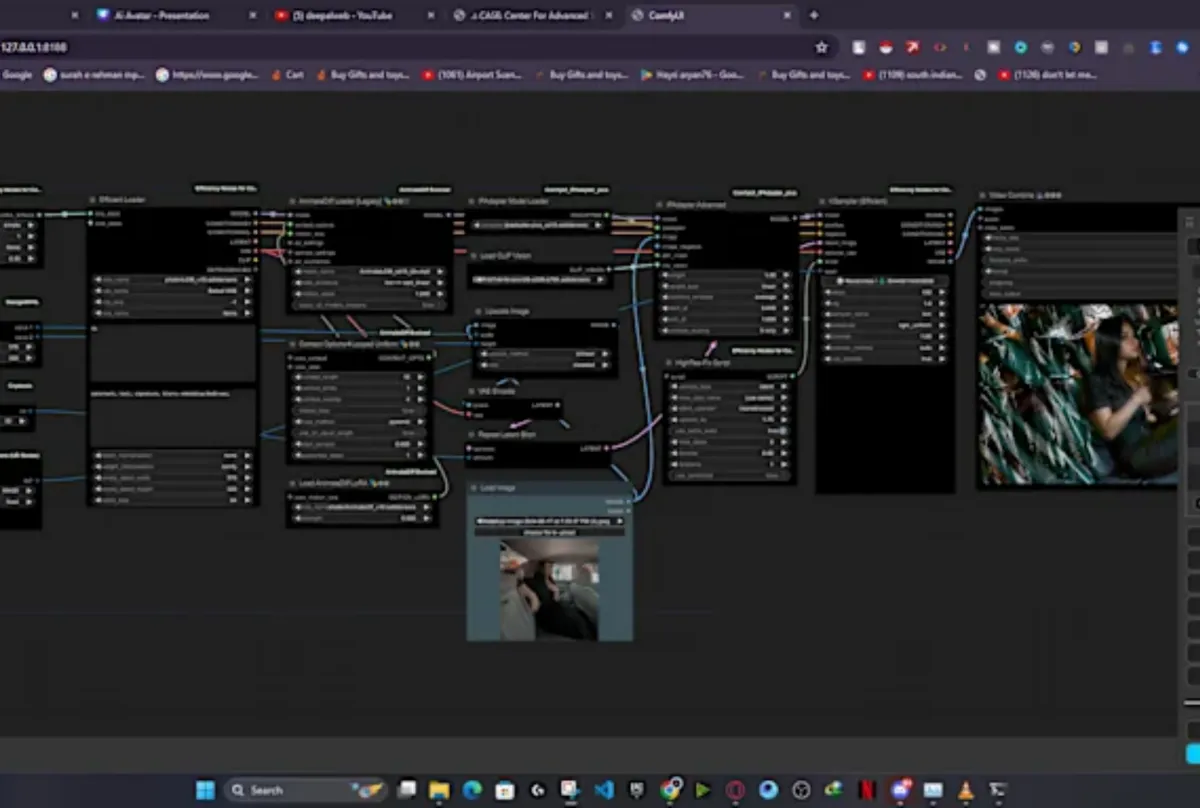Screen dimensions: 1200x808
Task: Collapse the Load AnimateDiff LoRA node
Action: tap(293, 483)
